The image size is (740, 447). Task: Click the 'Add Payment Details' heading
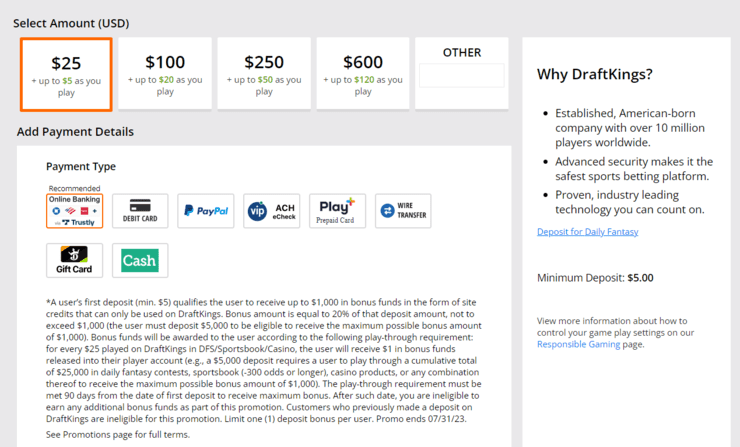click(76, 132)
